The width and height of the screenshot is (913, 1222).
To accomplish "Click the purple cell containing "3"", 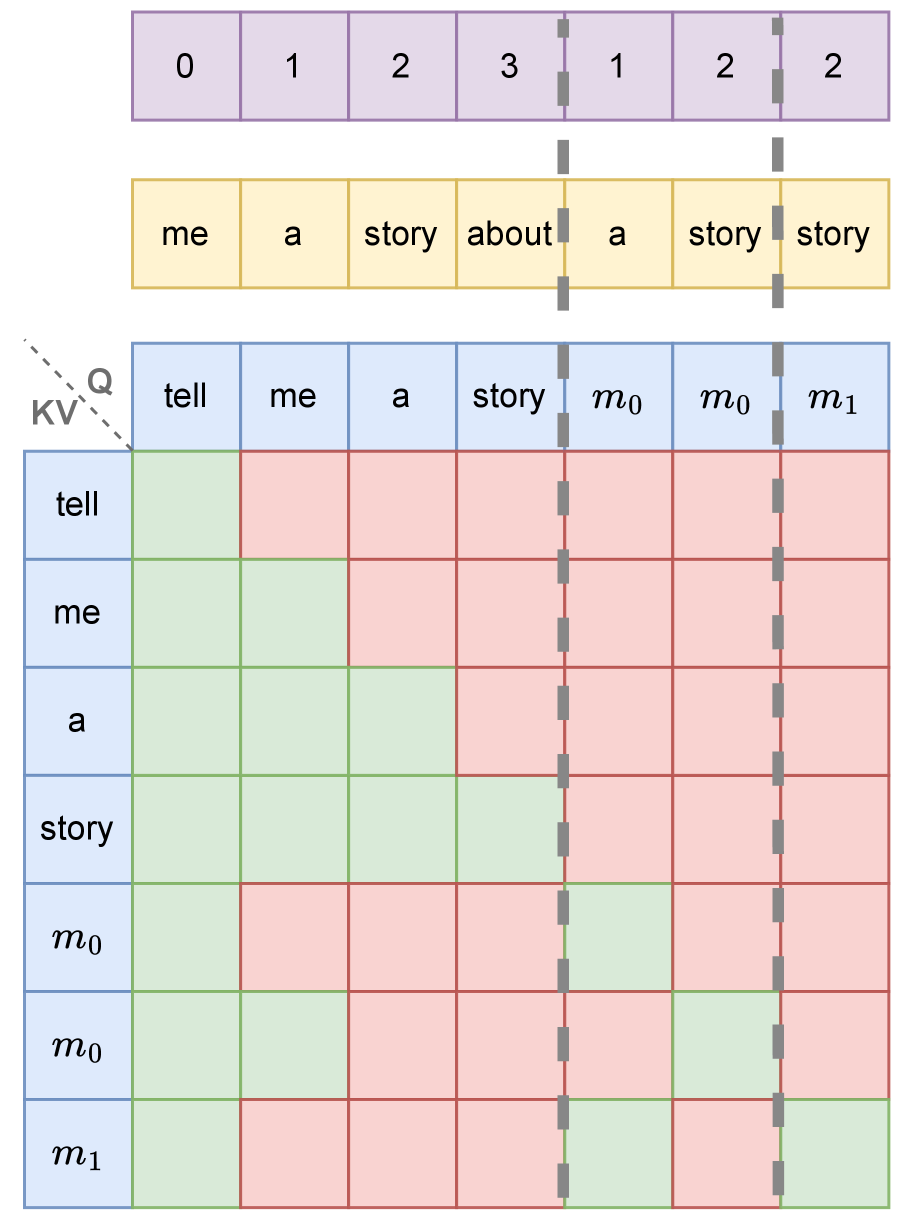I will point(509,66).
